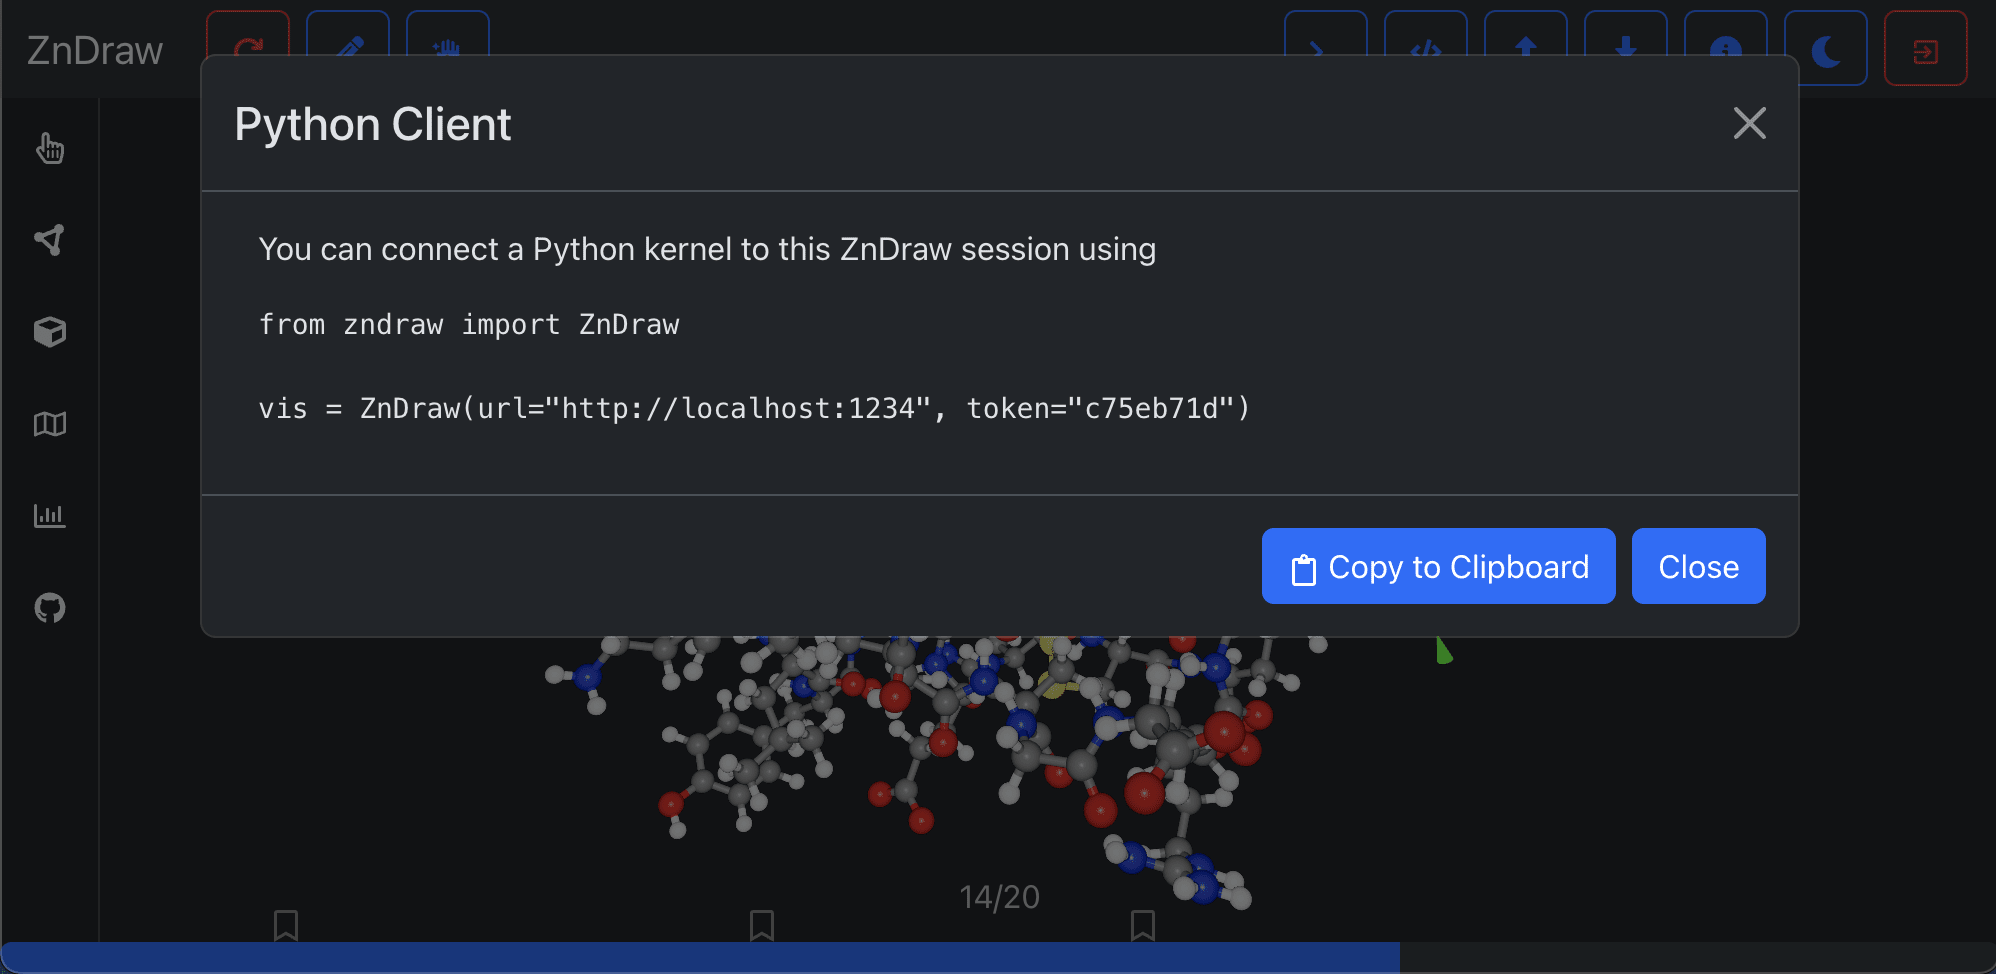The height and width of the screenshot is (974, 1996).
Task: Open the send message paper-plane sidebar icon
Action: click(50, 239)
